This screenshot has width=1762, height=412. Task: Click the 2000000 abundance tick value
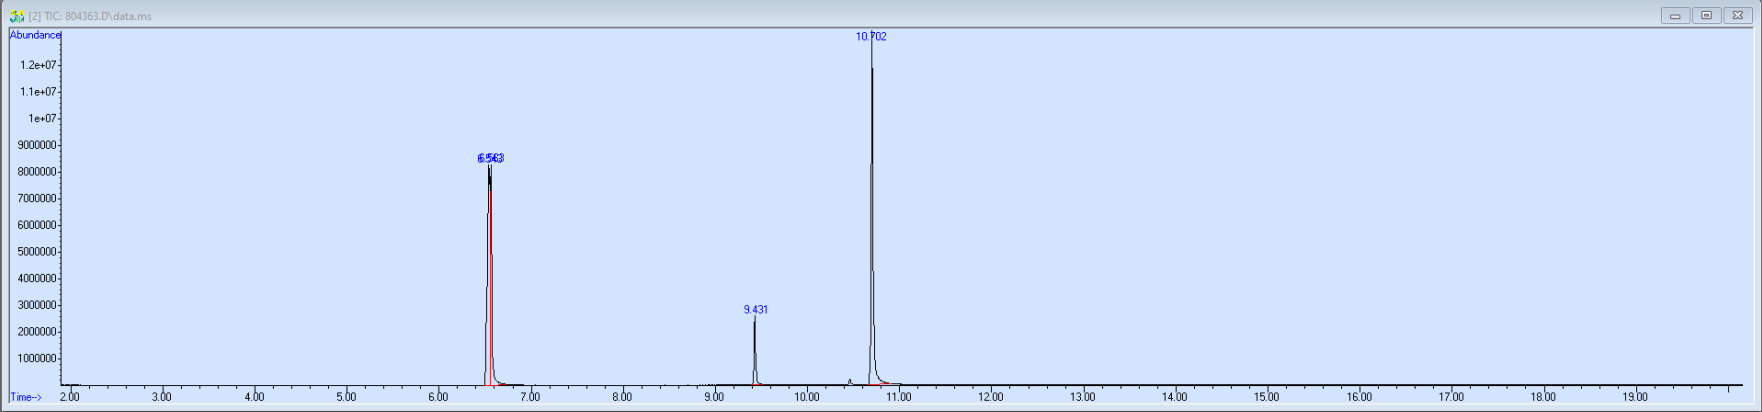click(37, 332)
